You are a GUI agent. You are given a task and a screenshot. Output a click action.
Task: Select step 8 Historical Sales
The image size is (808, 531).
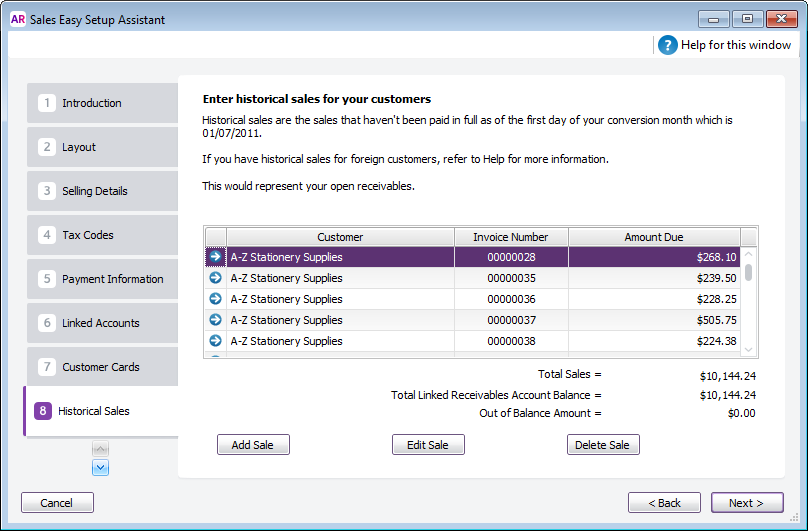coord(101,411)
